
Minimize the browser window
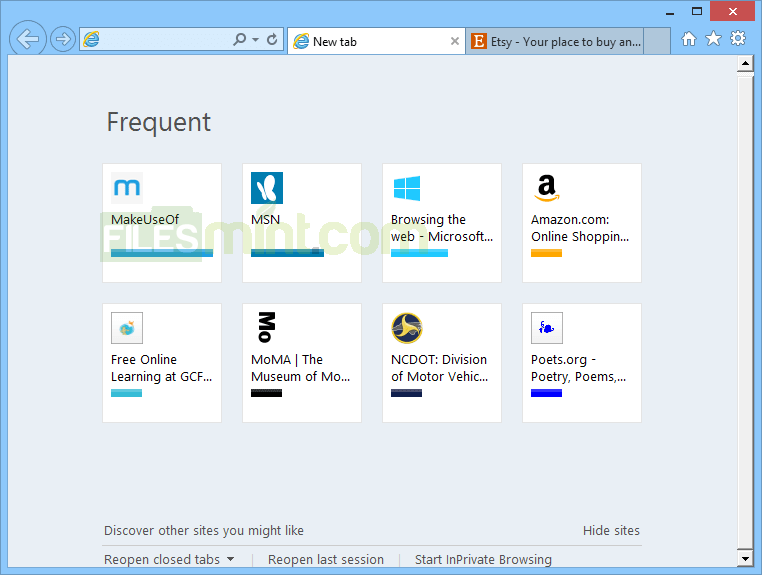coord(670,12)
